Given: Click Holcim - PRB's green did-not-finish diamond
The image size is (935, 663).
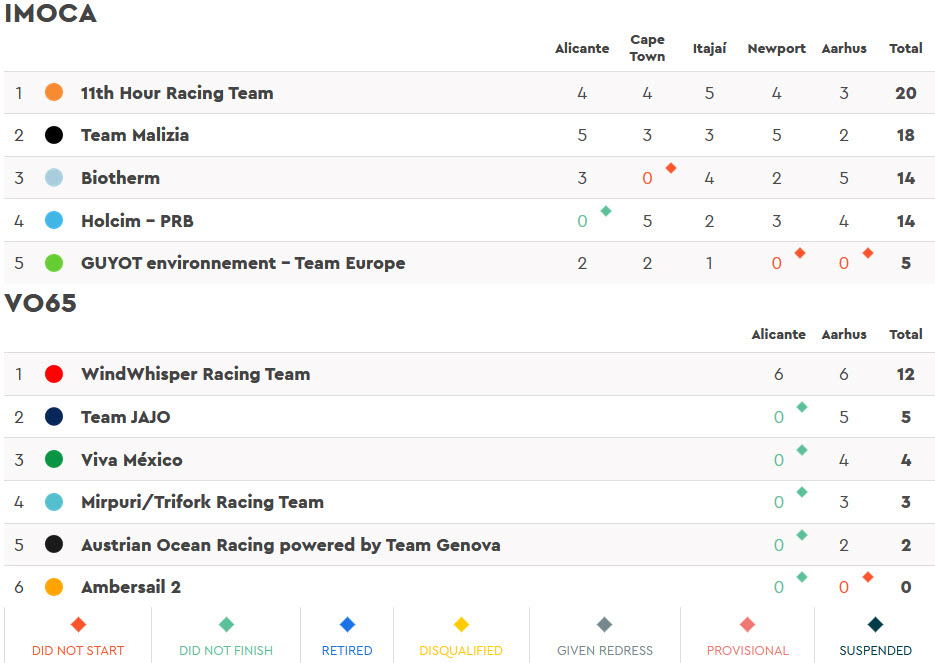Looking at the screenshot, I should [x=606, y=210].
